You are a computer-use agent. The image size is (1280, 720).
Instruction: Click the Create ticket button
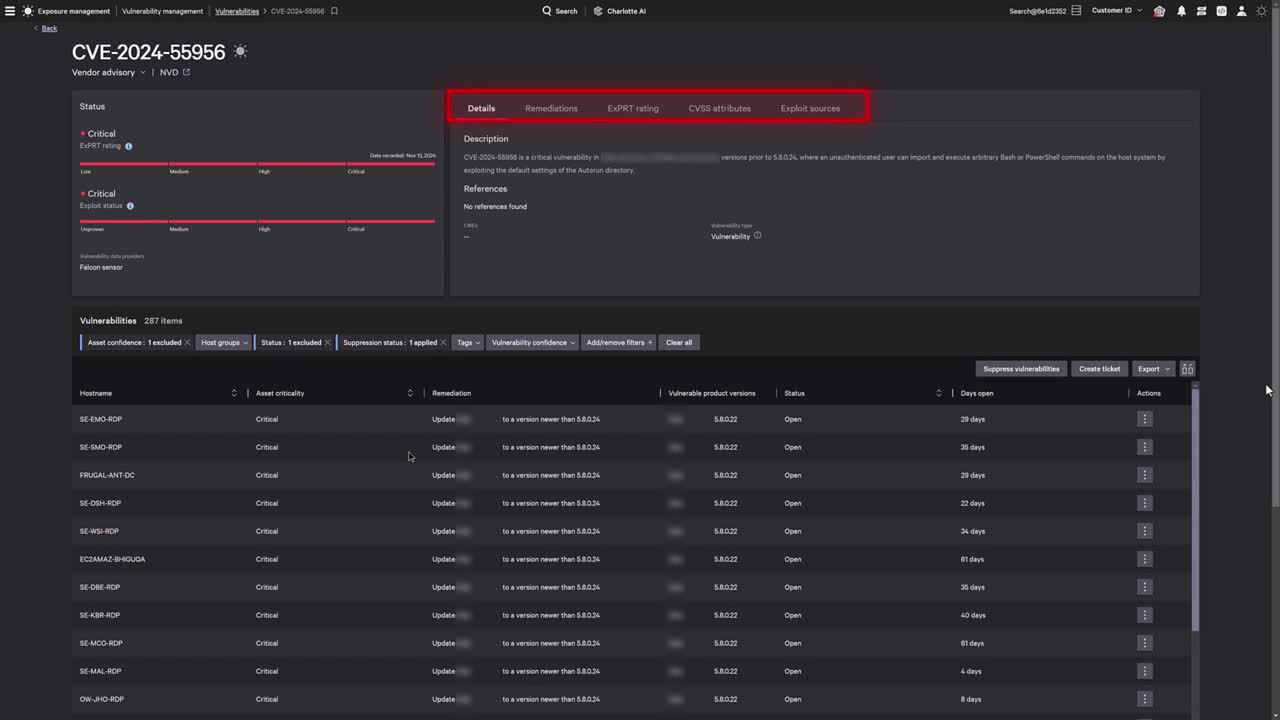pos(1099,369)
